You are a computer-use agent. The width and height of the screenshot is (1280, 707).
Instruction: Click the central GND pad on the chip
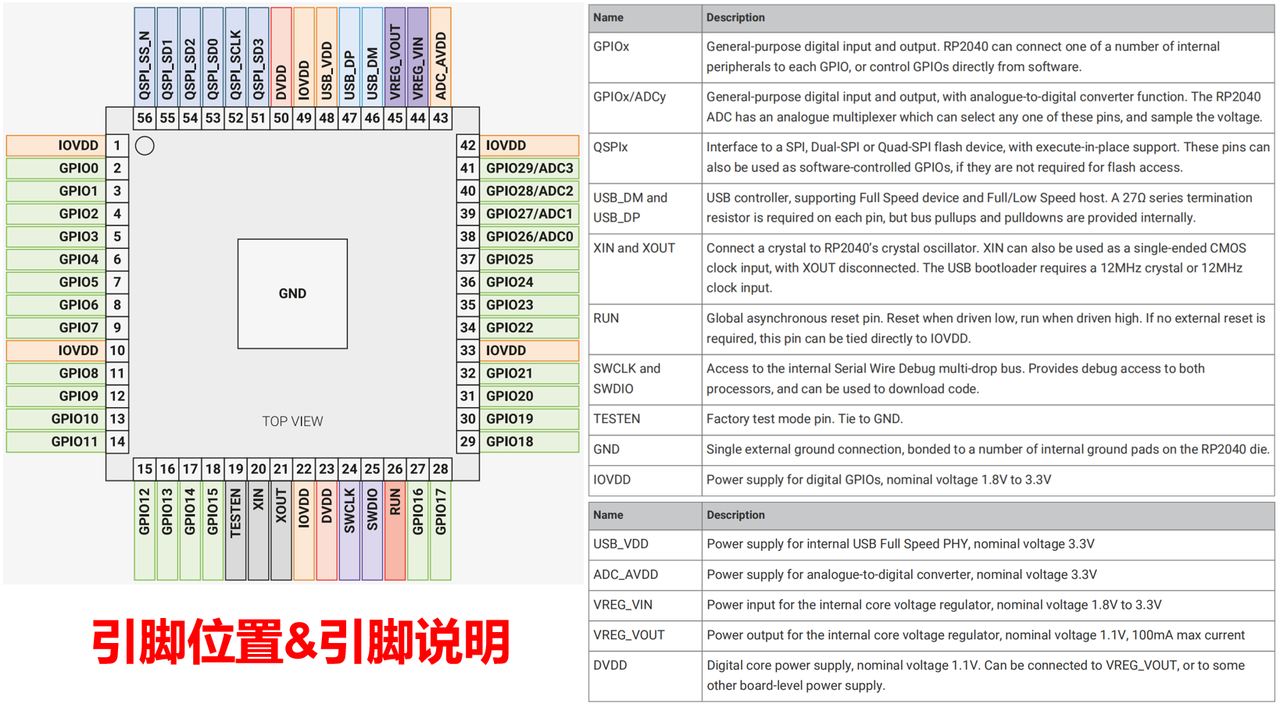point(292,293)
